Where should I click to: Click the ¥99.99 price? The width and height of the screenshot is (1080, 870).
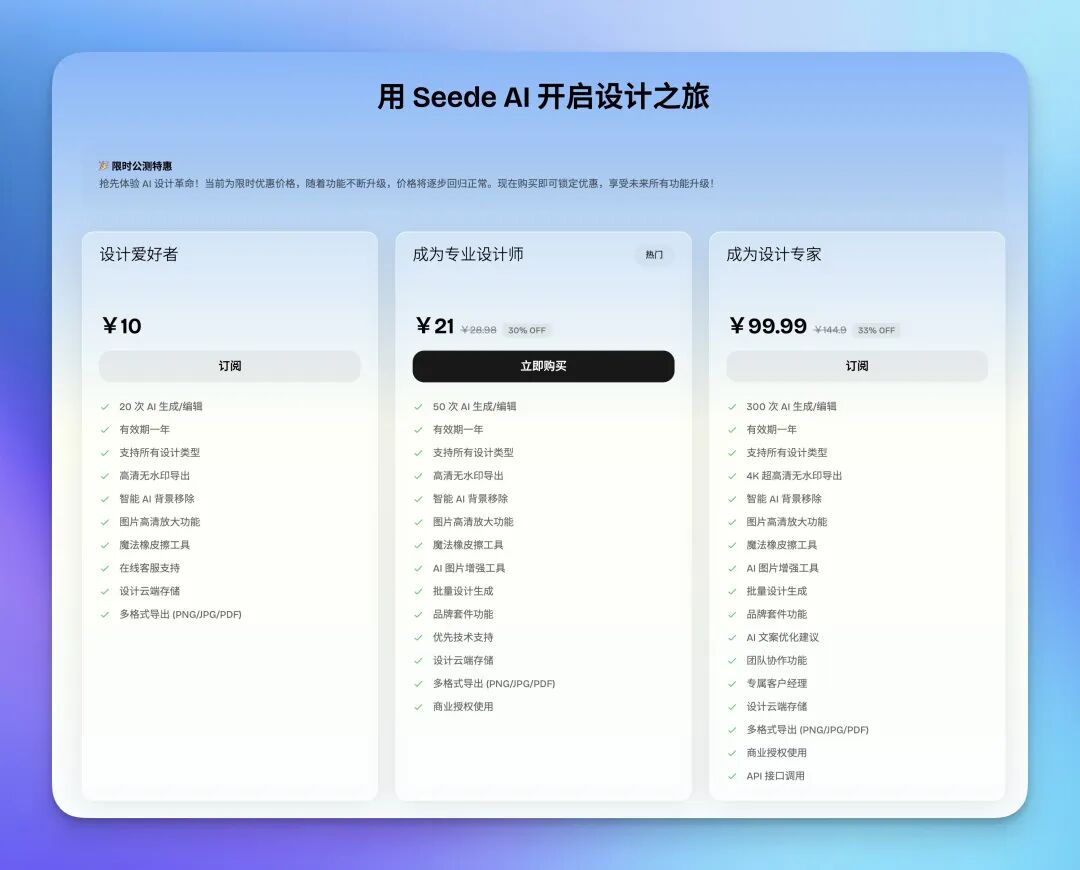click(x=768, y=326)
